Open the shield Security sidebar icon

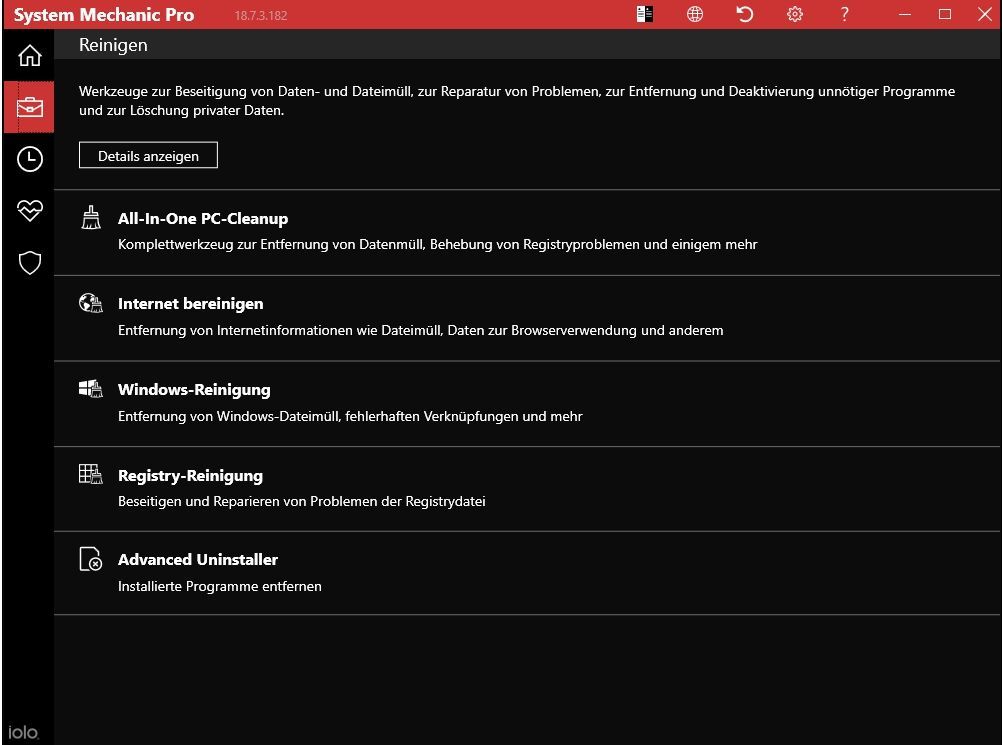[x=29, y=263]
